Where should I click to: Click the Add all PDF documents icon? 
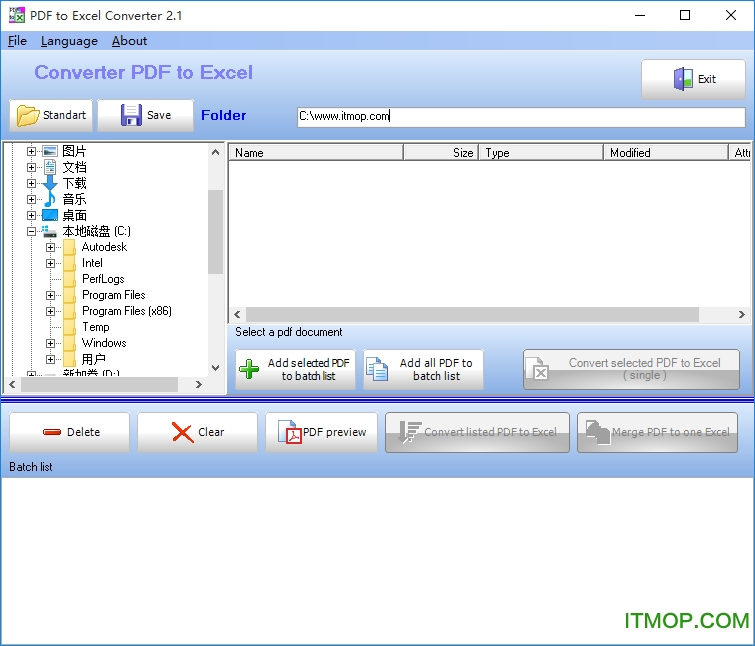click(x=377, y=369)
